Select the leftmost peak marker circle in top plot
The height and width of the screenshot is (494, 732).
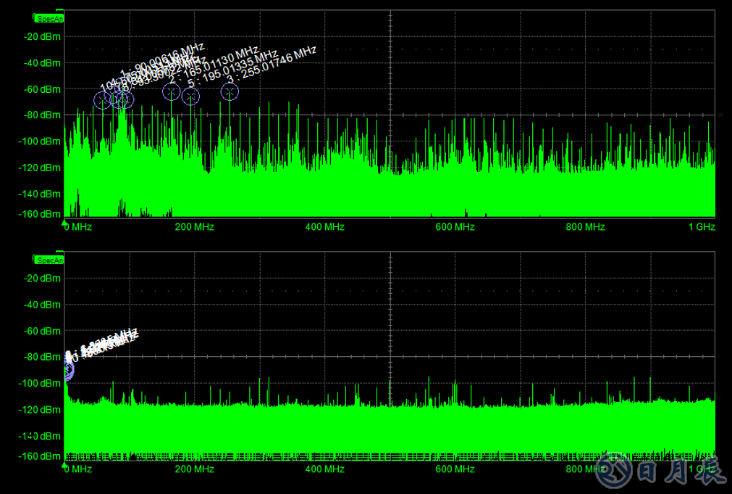(x=103, y=100)
